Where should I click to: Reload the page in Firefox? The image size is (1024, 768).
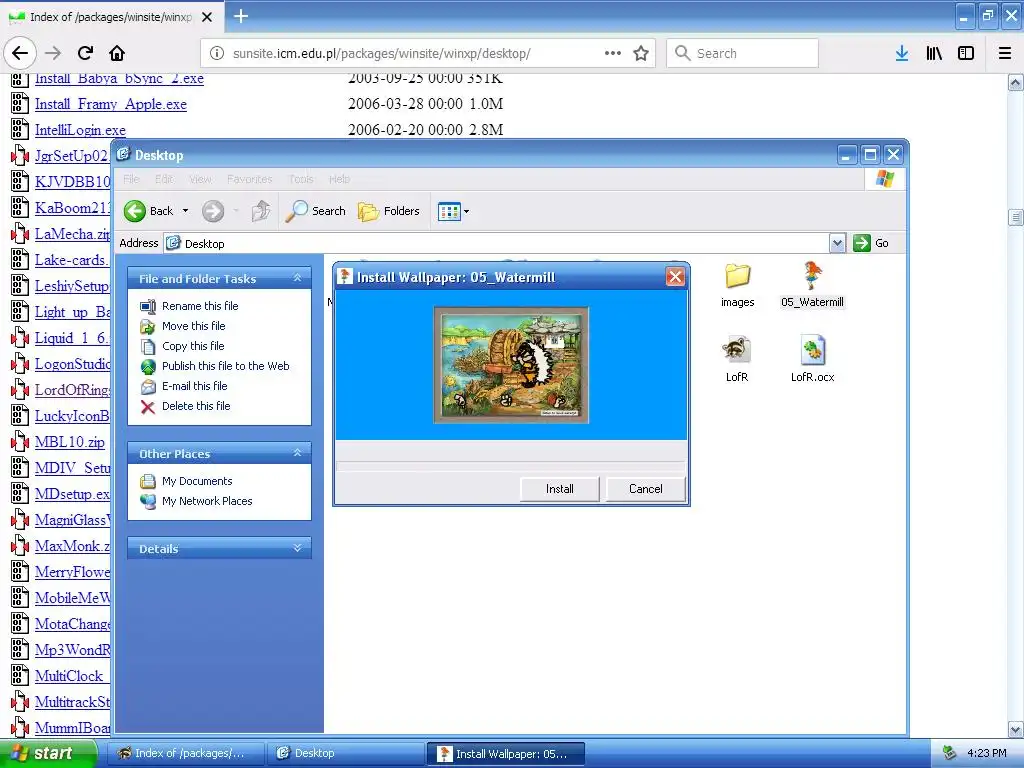pos(86,53)
